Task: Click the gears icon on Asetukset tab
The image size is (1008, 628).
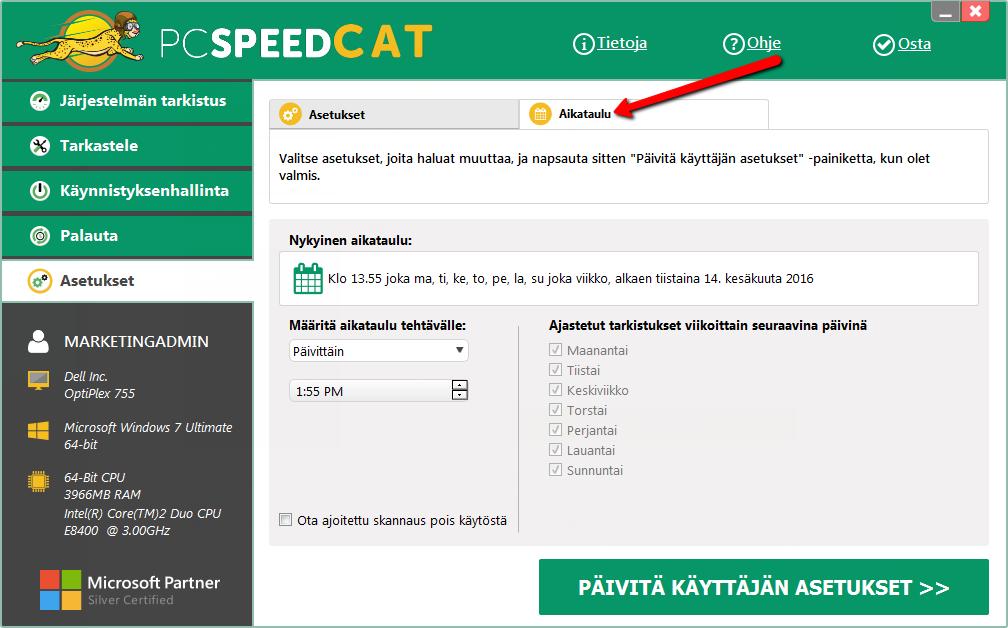Action: 290,114
